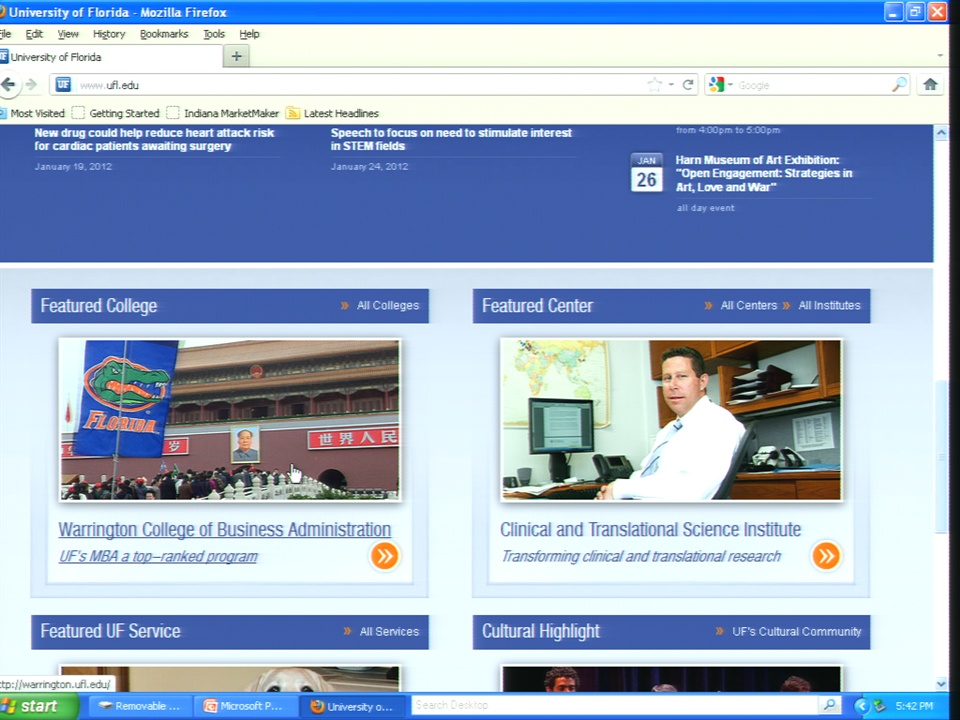Open the Edit menu

(34, 34)
